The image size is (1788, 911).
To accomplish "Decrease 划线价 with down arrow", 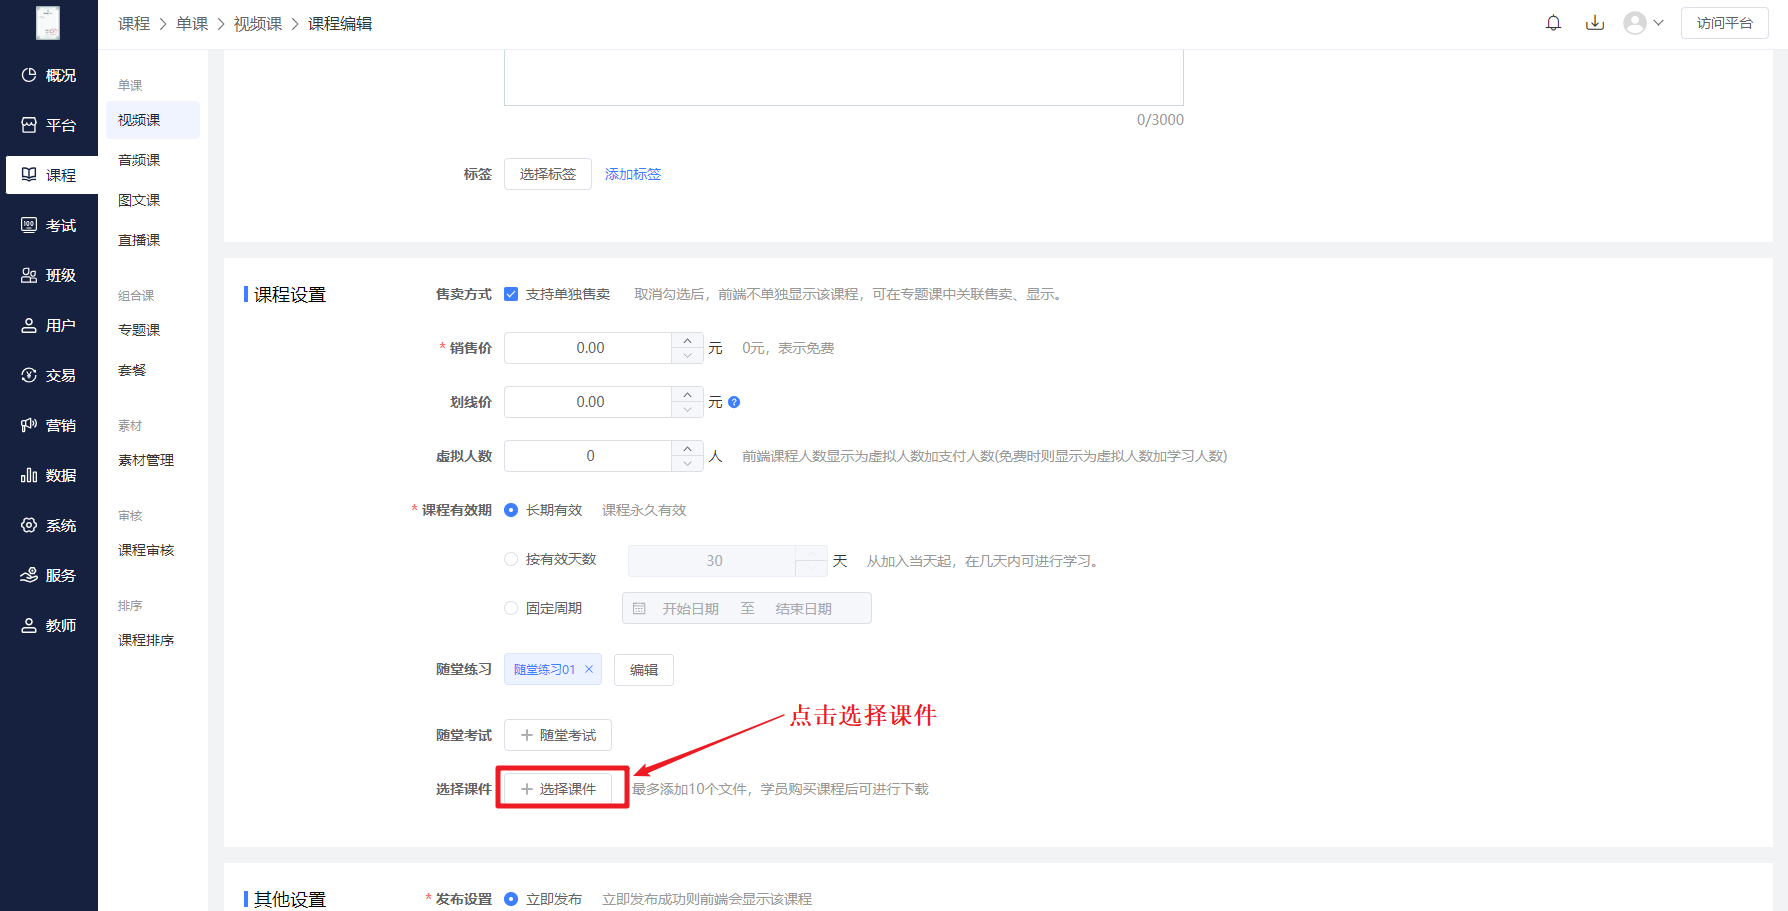I will coord(687,410).
